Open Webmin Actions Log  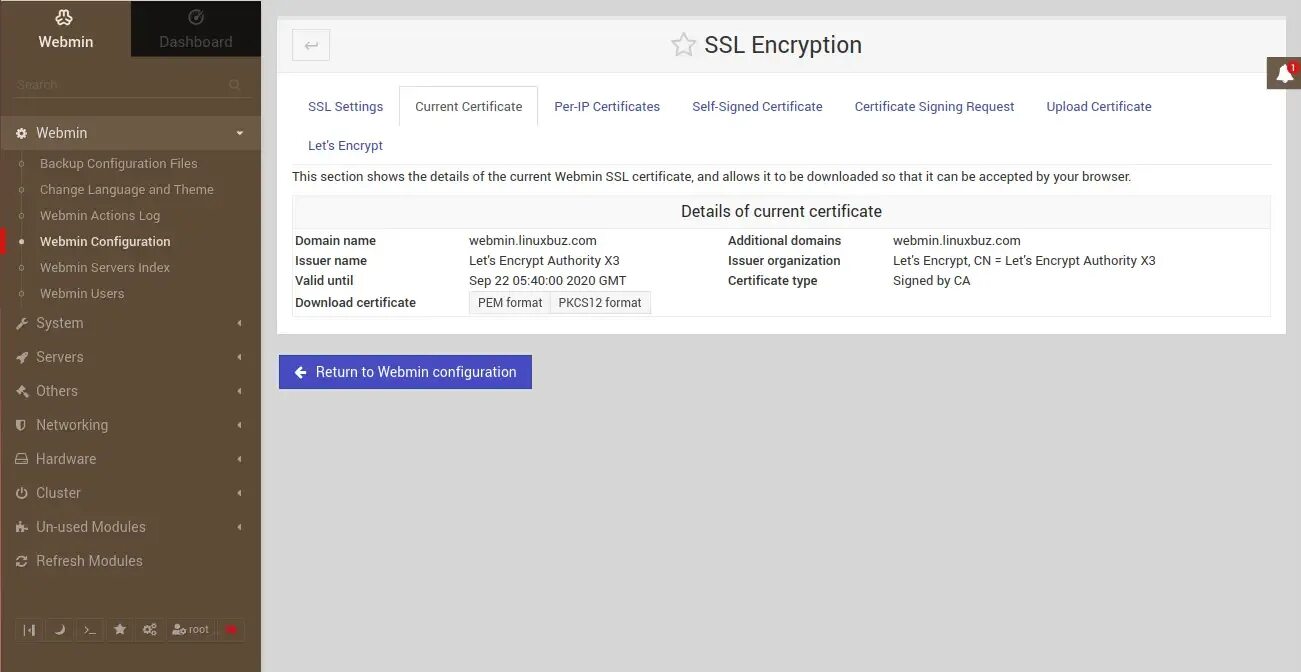(100, 215)
